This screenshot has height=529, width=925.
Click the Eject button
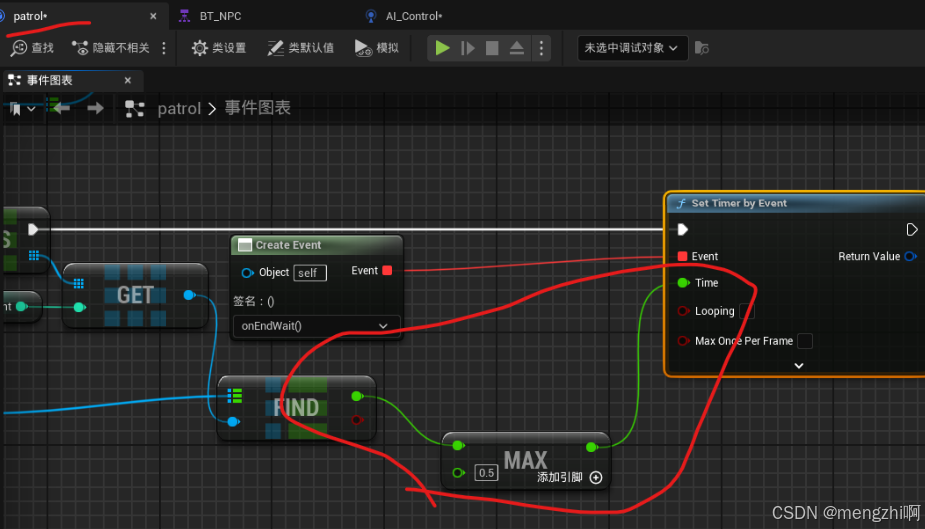[517, 48]
